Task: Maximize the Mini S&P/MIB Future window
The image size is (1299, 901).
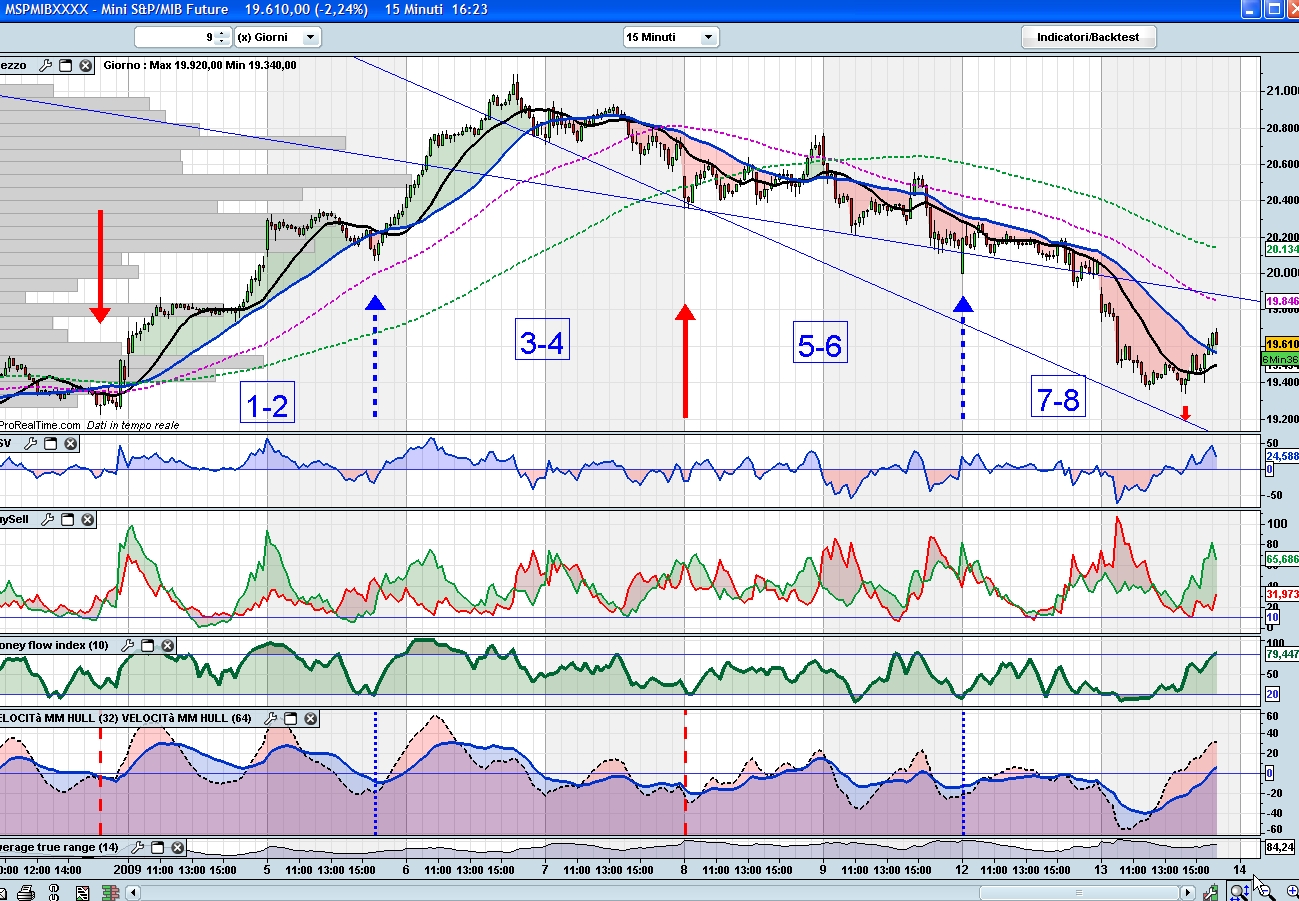Action: coord(1273,9)
